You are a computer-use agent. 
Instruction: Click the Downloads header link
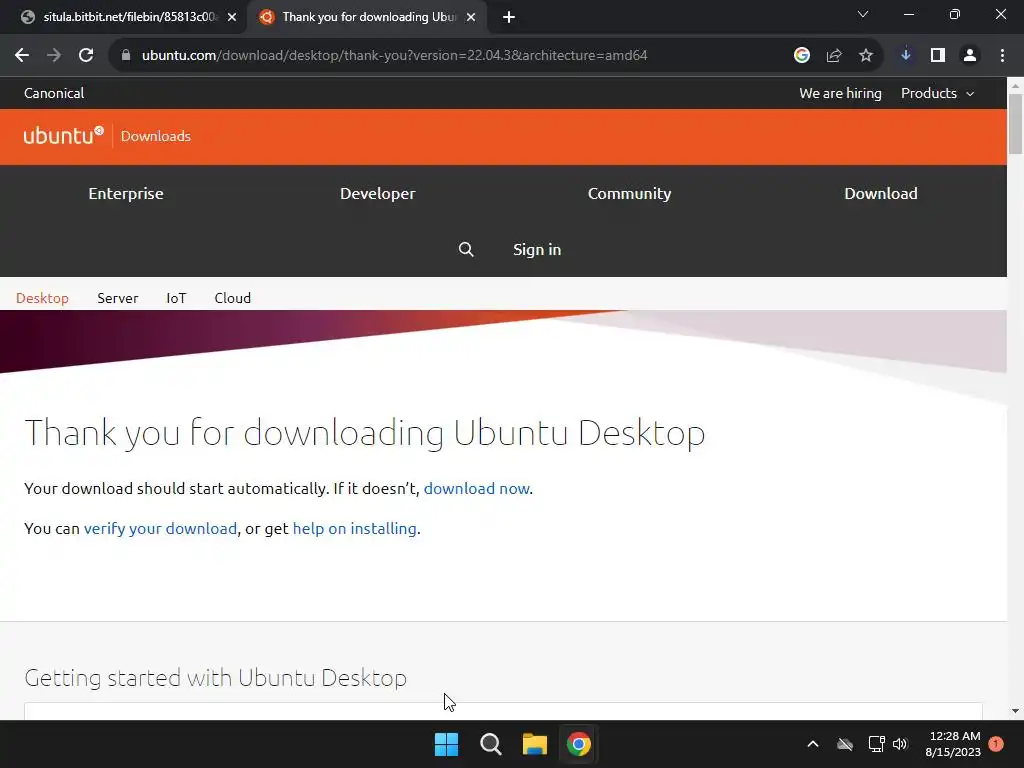point(155,136)
